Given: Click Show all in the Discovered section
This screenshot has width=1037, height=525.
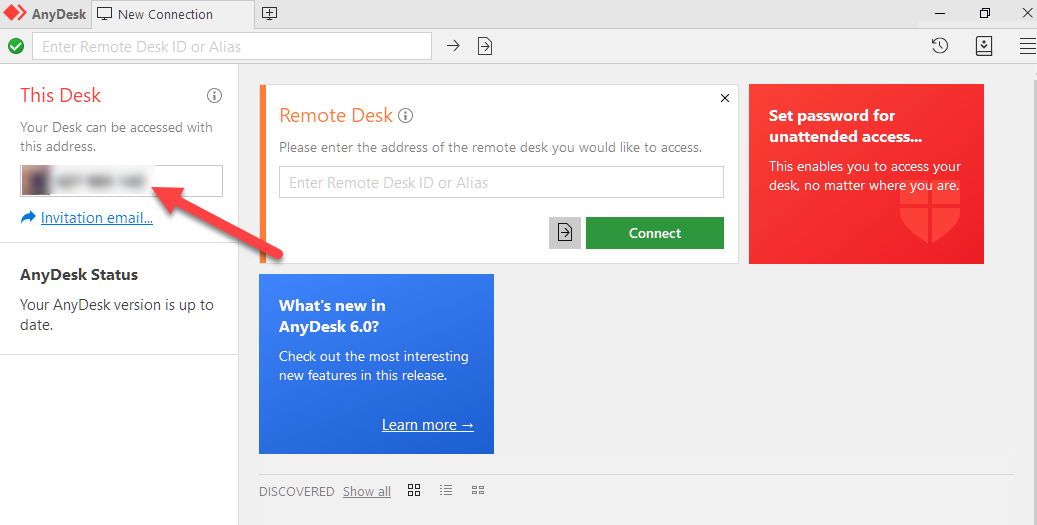Looking at the screenshot, I should click(x=367, y=491).
